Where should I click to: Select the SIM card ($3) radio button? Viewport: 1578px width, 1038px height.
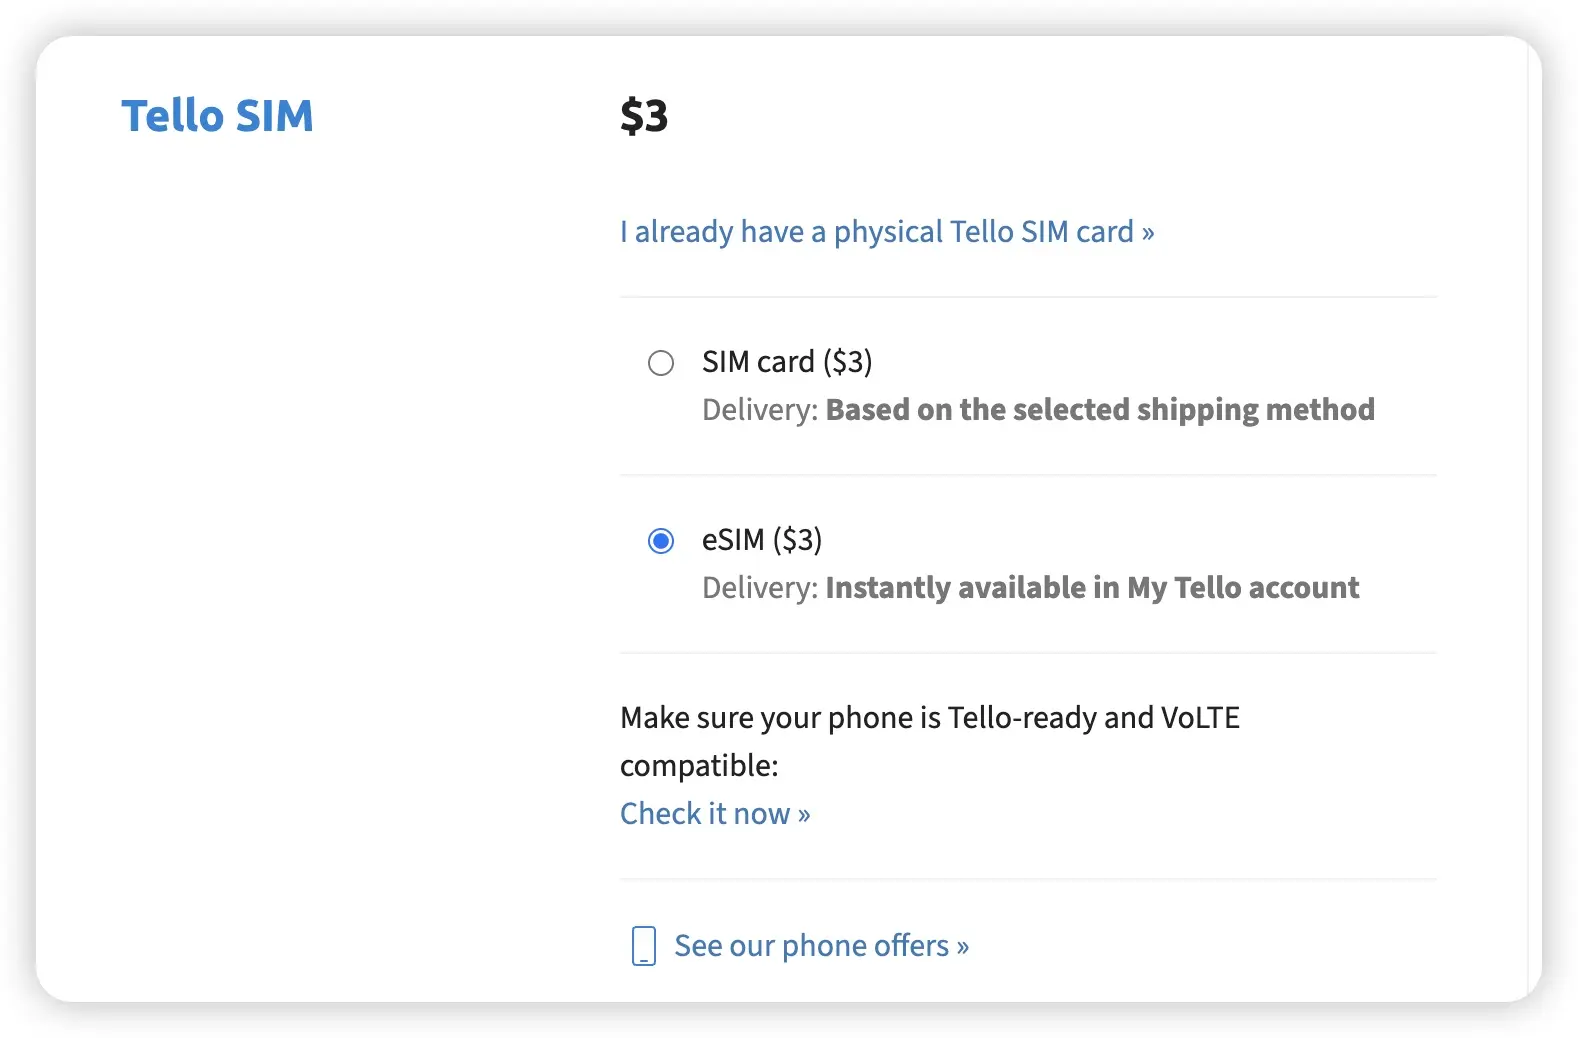tap(661, 363)
